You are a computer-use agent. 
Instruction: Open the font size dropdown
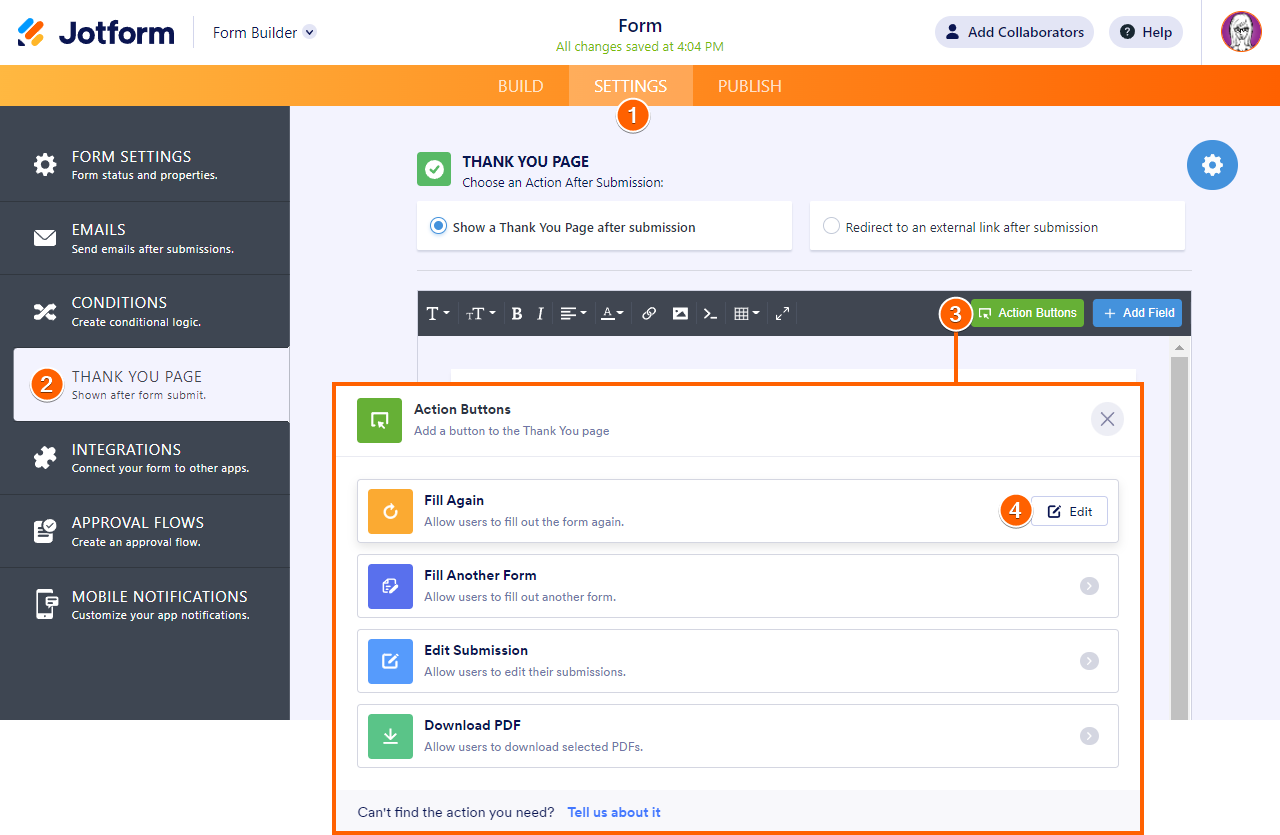(x=480, y=313)
